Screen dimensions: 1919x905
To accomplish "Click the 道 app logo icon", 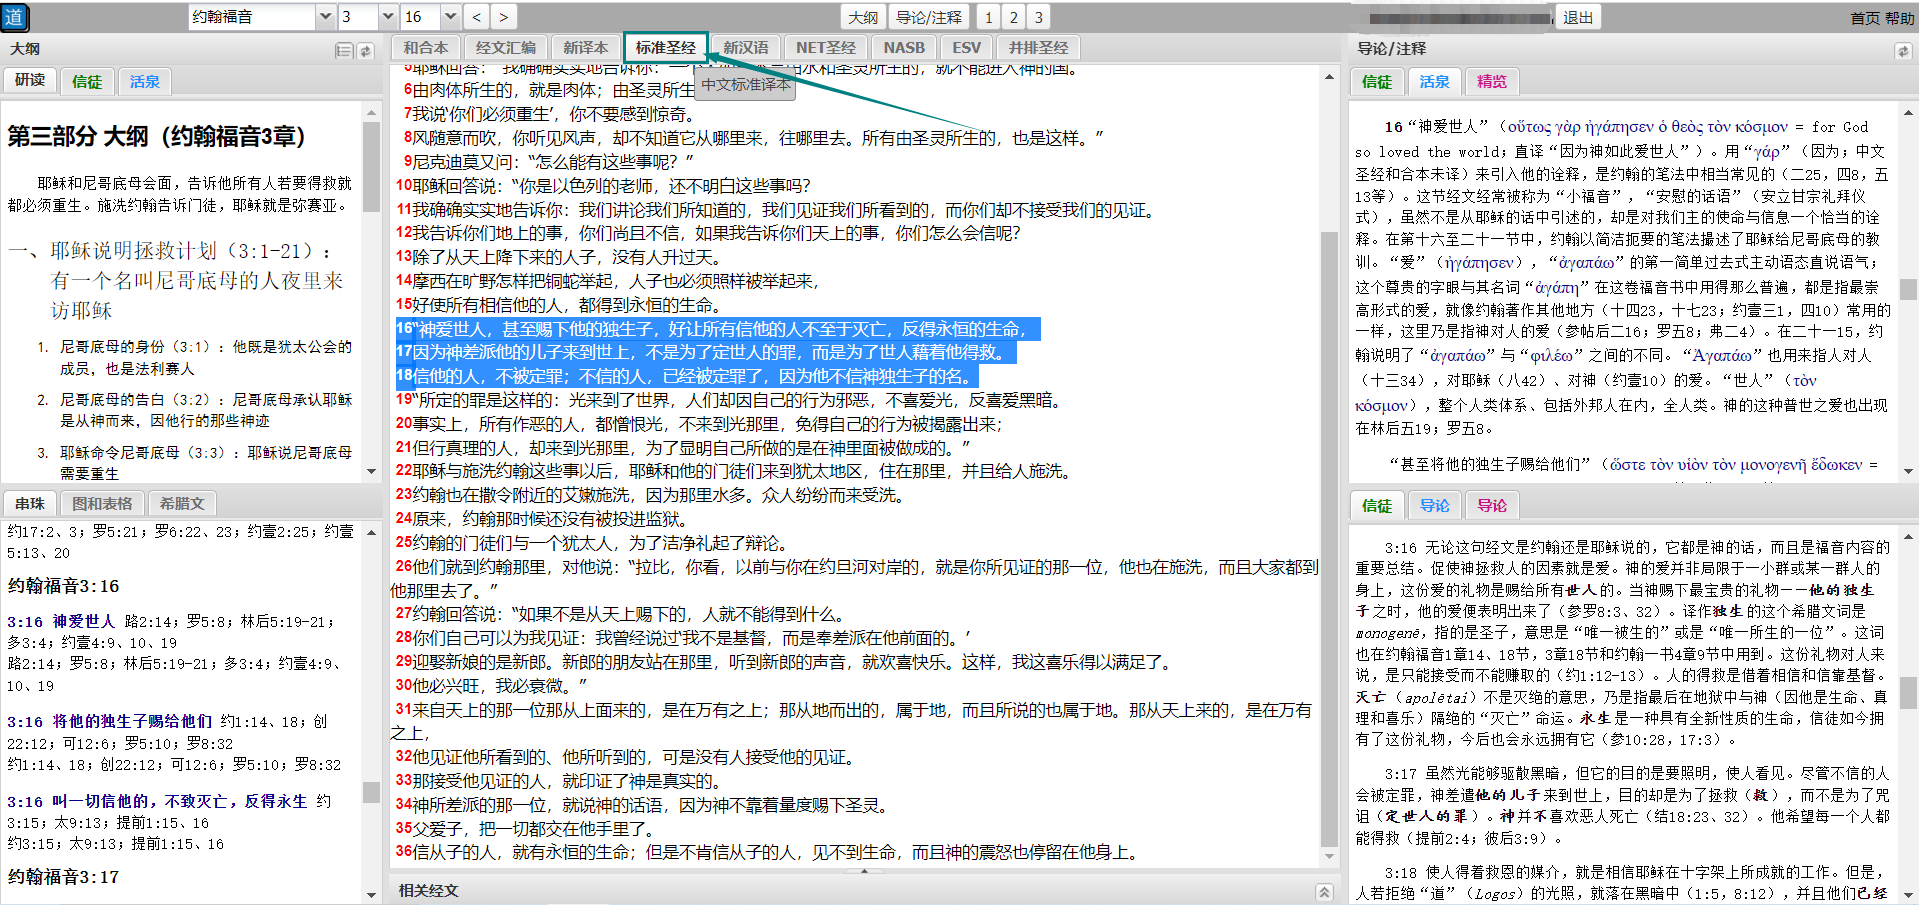I will click(x=15, y=17).
